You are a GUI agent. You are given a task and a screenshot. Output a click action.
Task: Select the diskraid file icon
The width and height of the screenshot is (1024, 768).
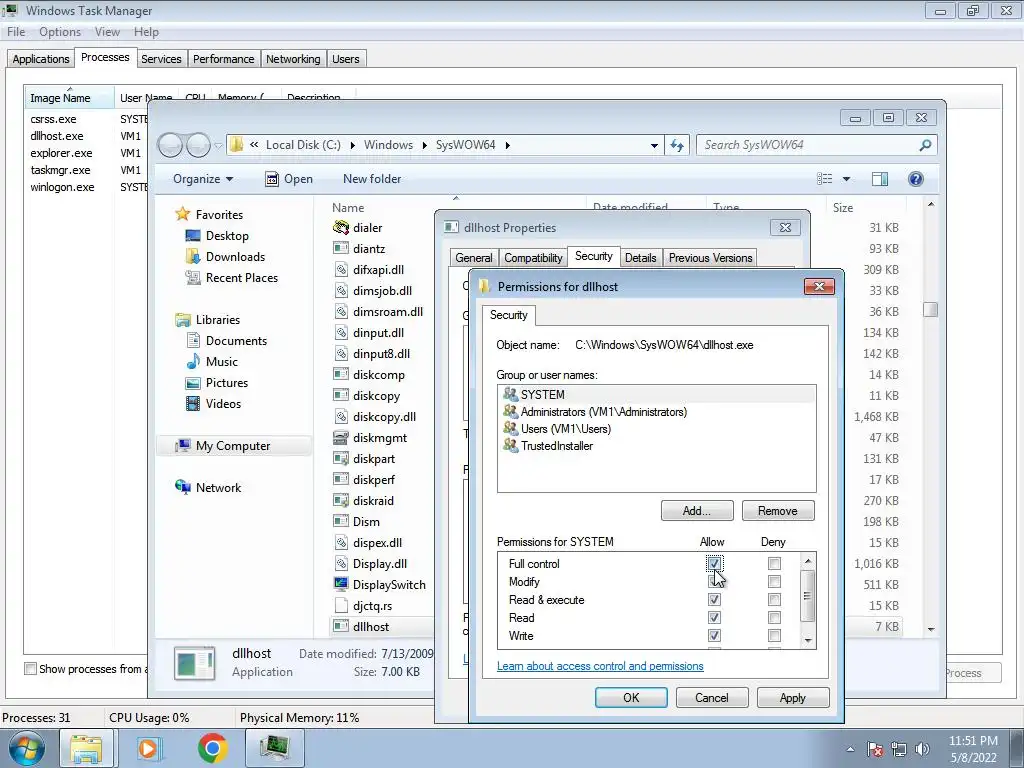coord(341,500)
